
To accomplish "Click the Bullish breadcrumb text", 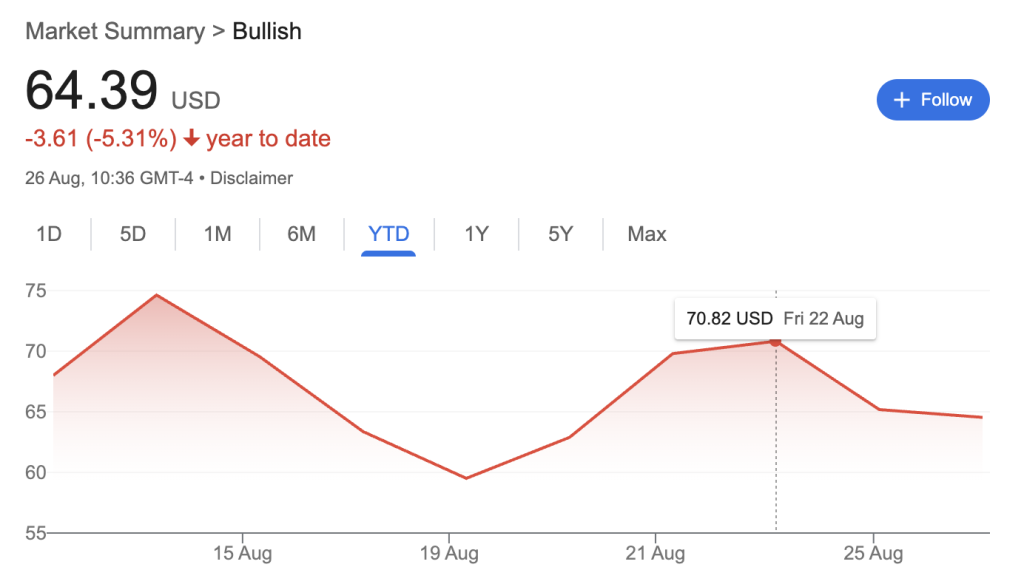I will click(x=267, y=31).
